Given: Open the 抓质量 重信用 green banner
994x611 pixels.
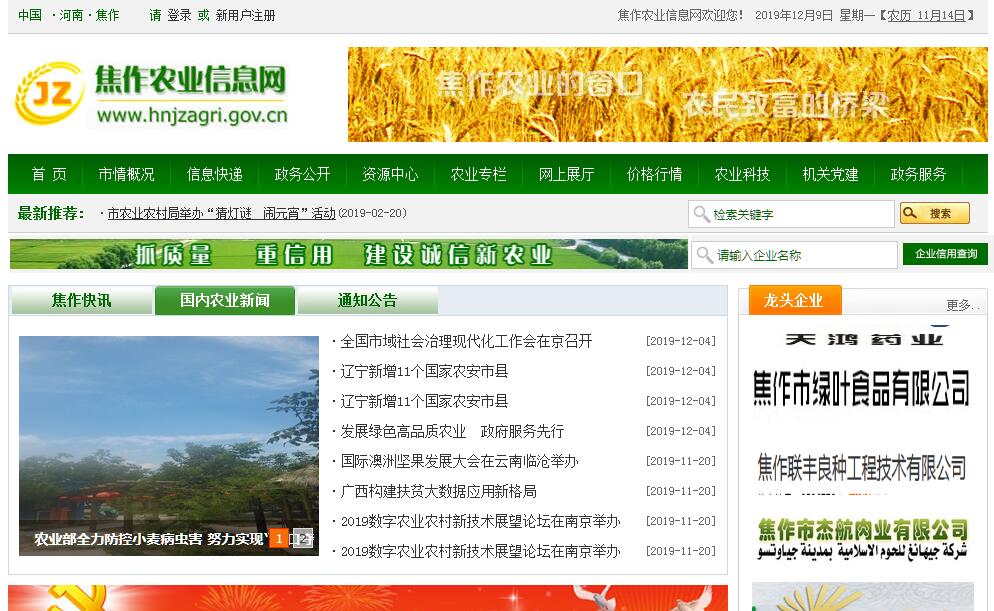Looking at the screenshot, I should [348, 254].
